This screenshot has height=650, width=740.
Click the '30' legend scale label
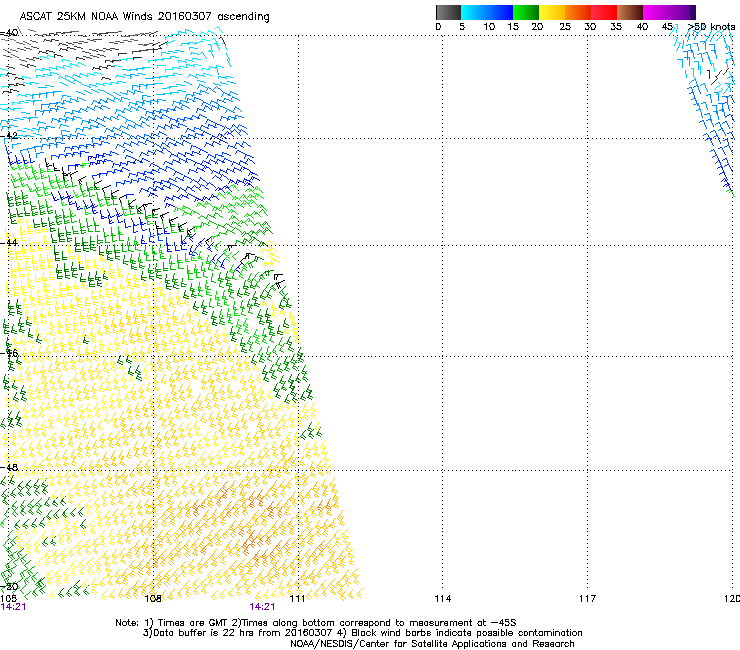(590, 27)
